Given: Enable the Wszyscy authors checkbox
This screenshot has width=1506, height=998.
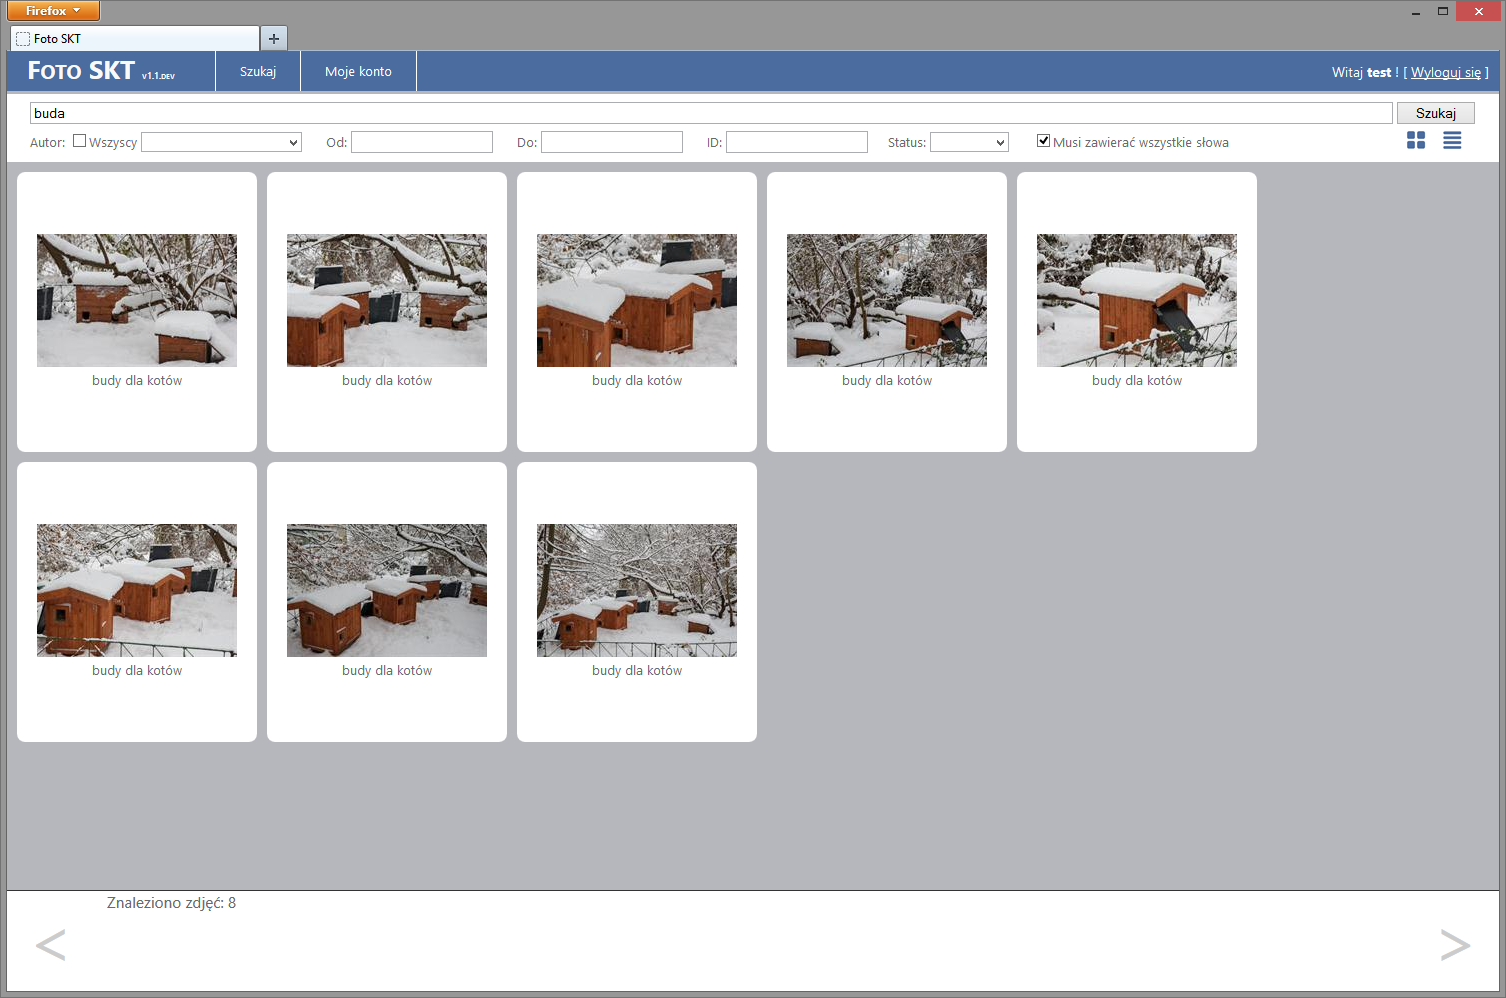Looking at the screenshot, I should coord(80,141).
